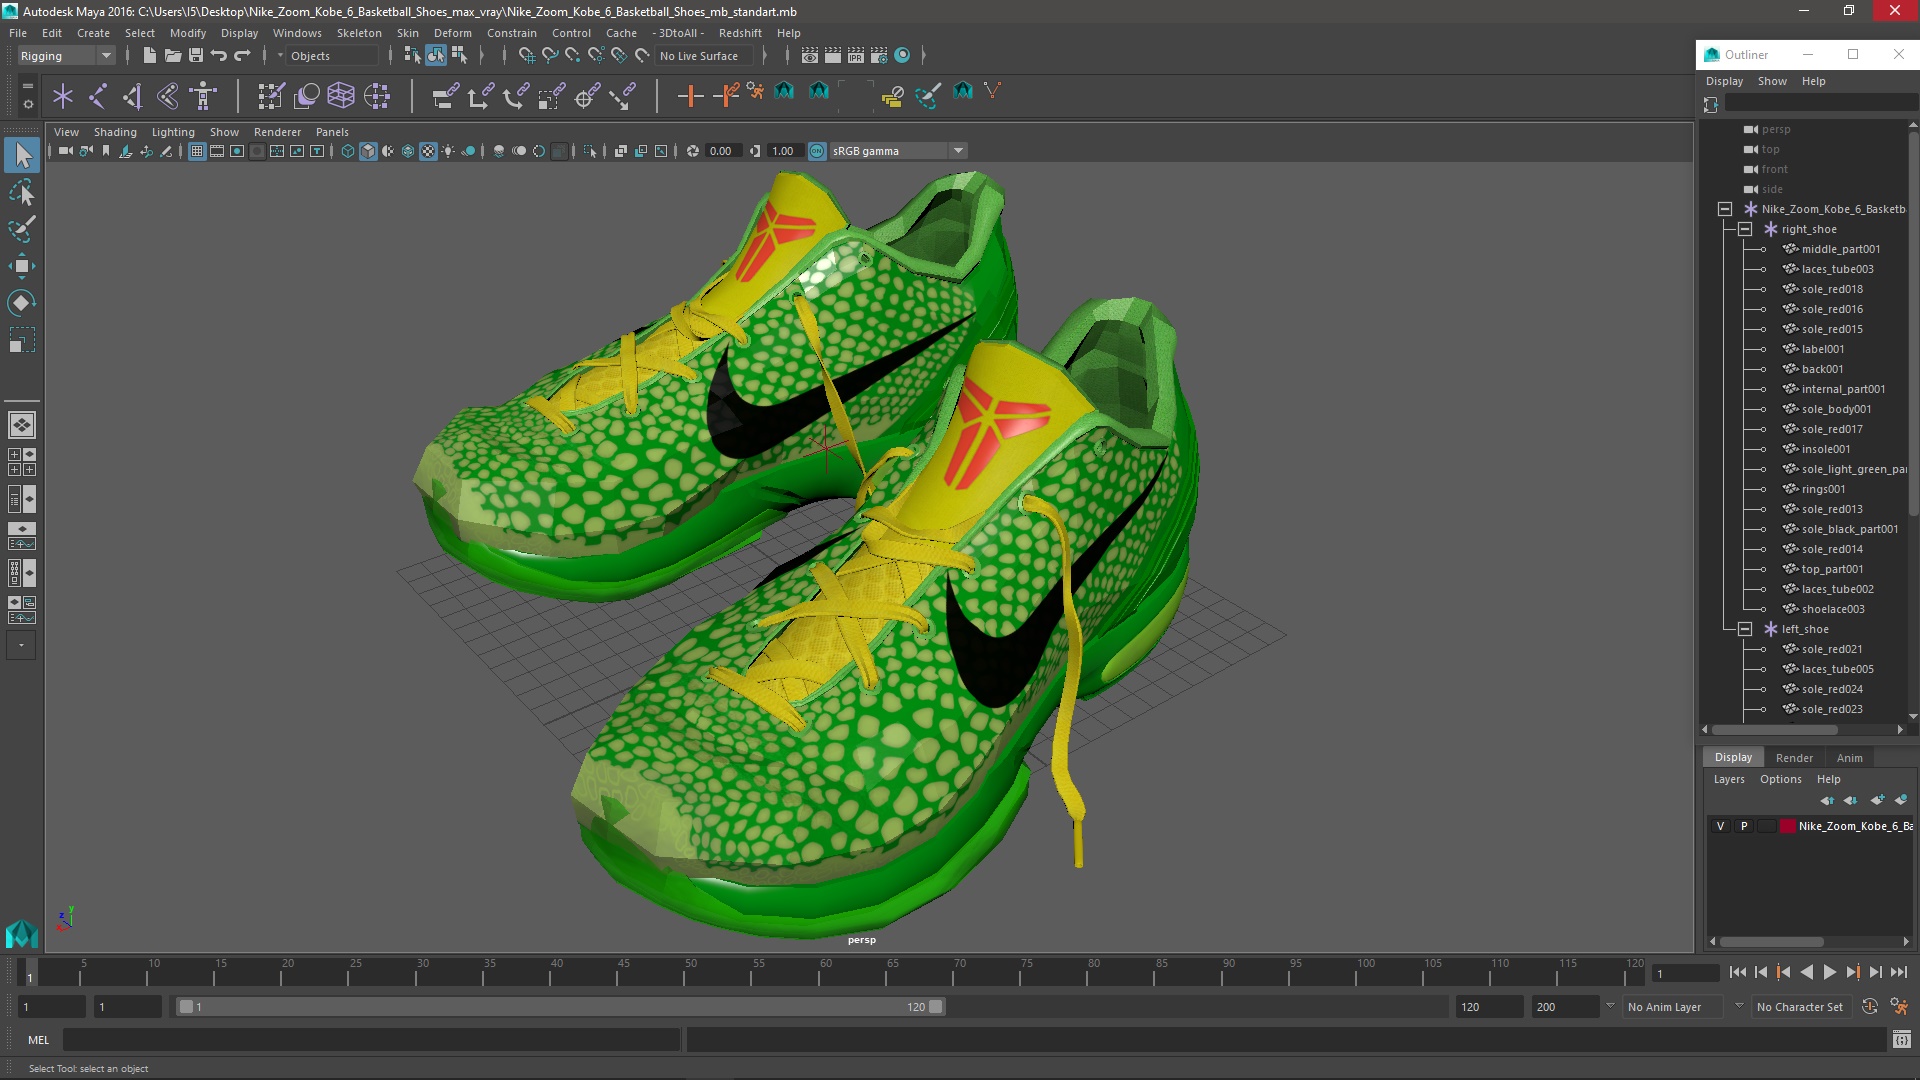Collapse the left_shoe group in Outliner
Screen dimensions: 1920x1080
(1745, 629)
